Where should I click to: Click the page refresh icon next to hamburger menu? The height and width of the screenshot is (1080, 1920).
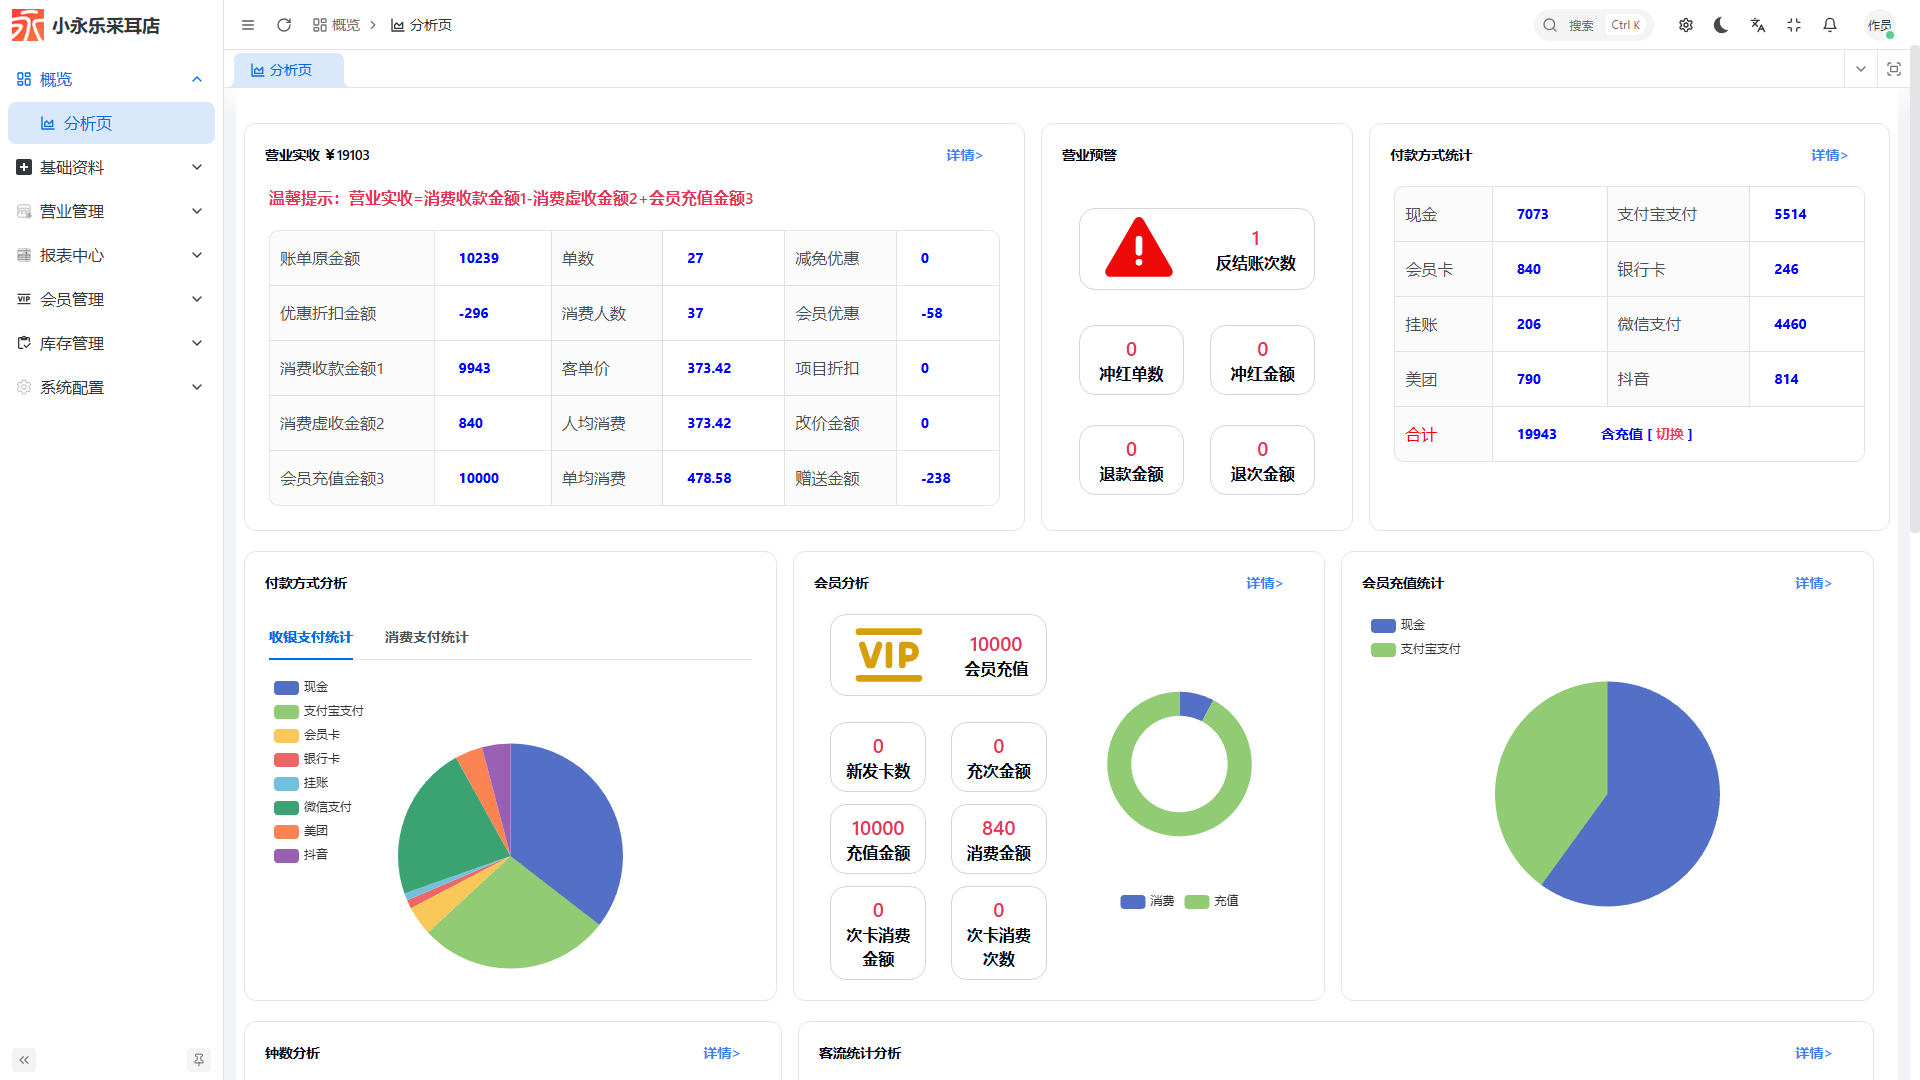pyautogui.click(x=284, y=25)
